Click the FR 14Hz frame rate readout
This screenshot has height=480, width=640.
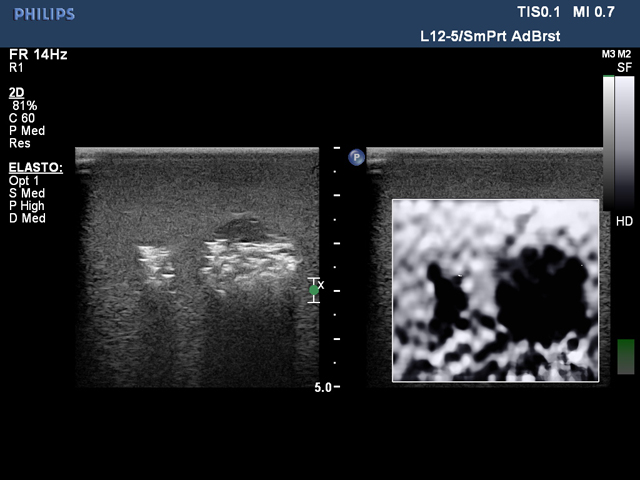38,55
